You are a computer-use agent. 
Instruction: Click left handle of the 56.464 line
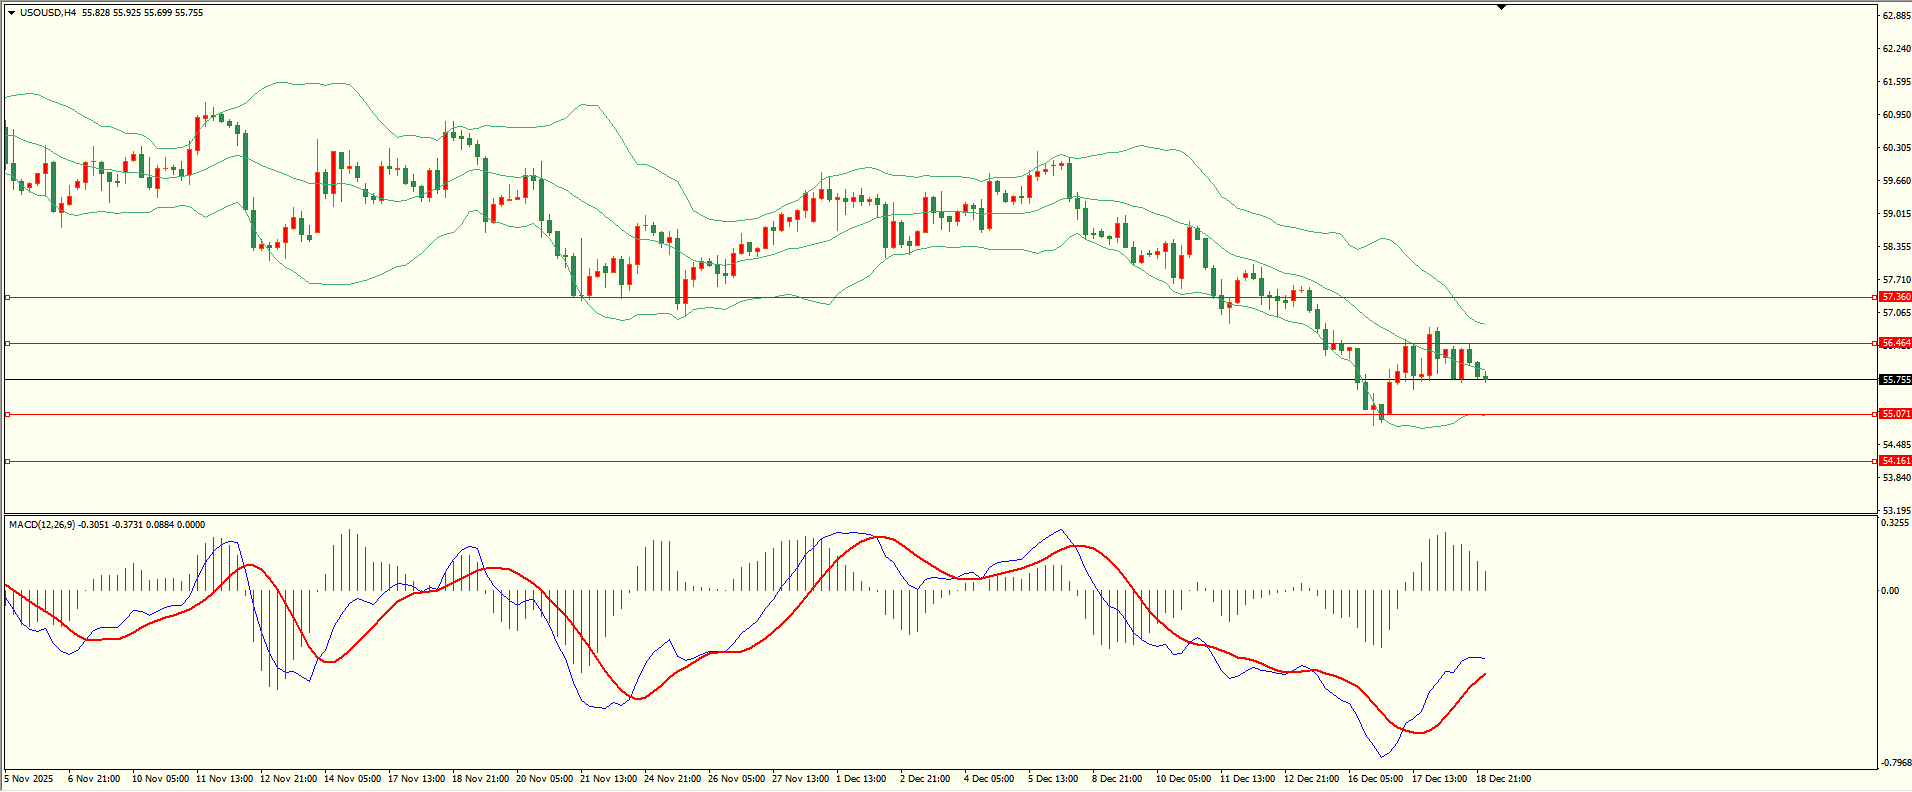point(8,343)
